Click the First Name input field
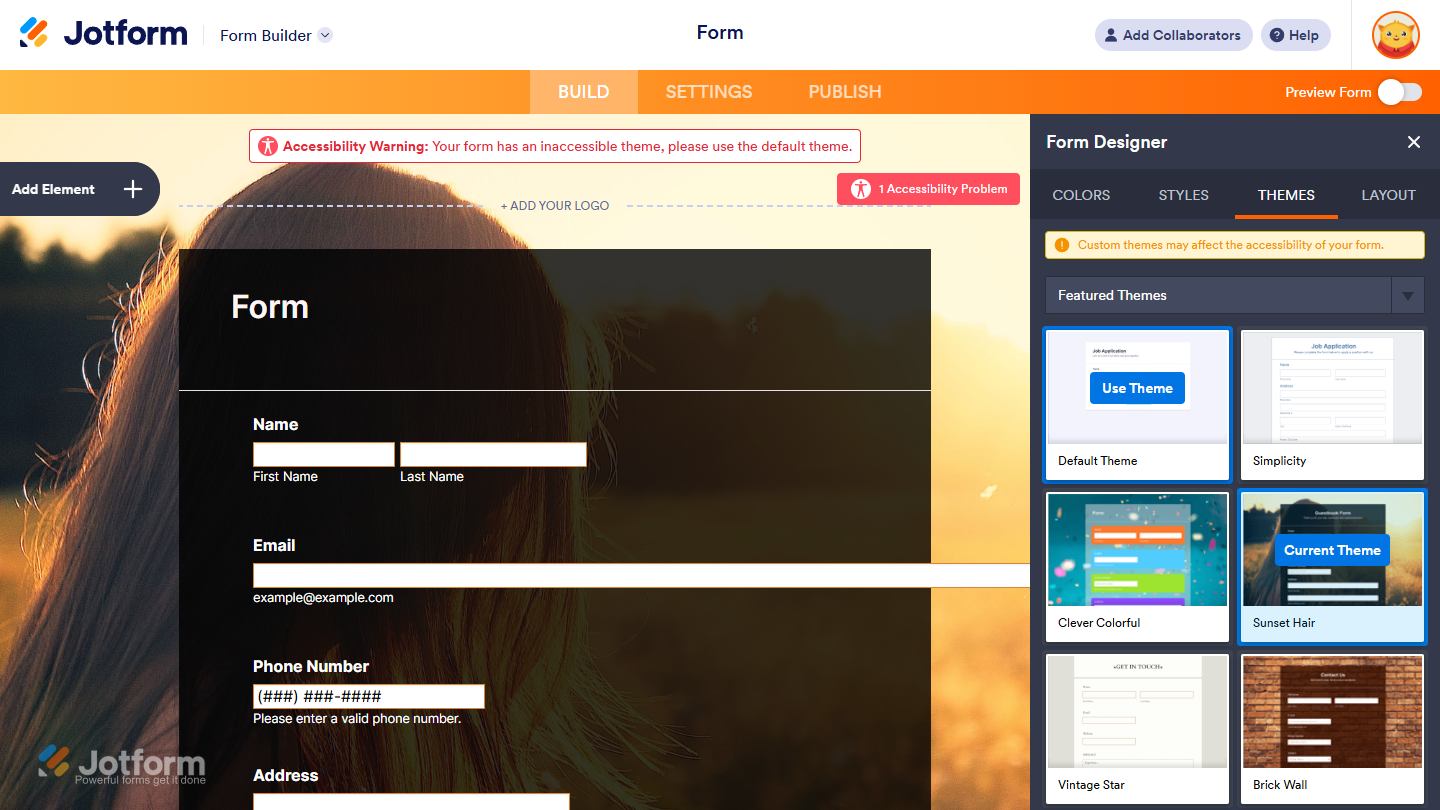The height and width of the screenshot is (810, 1440). 323,454
